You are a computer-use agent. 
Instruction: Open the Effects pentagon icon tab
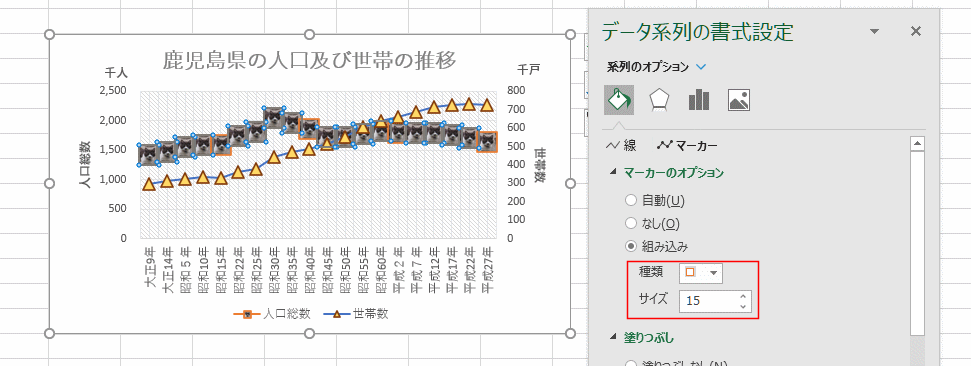click(x=658, y=100)
